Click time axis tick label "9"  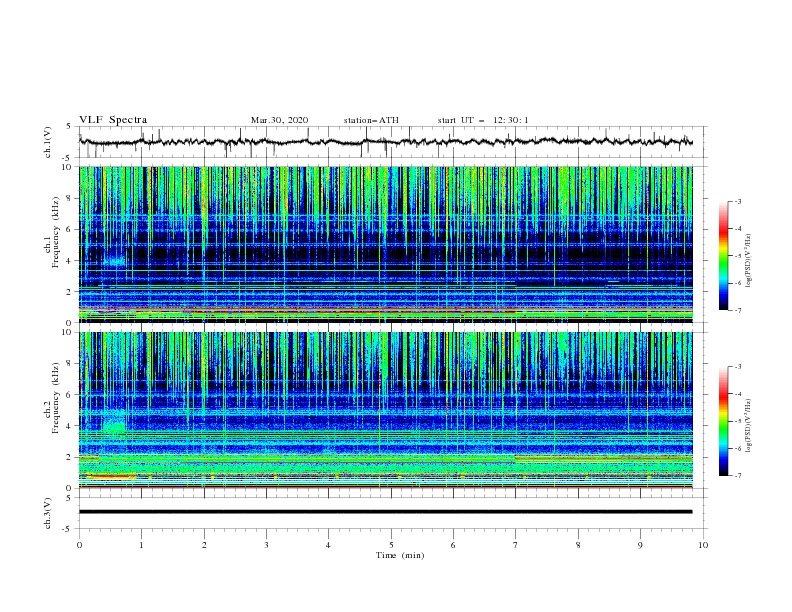point(640,545)
